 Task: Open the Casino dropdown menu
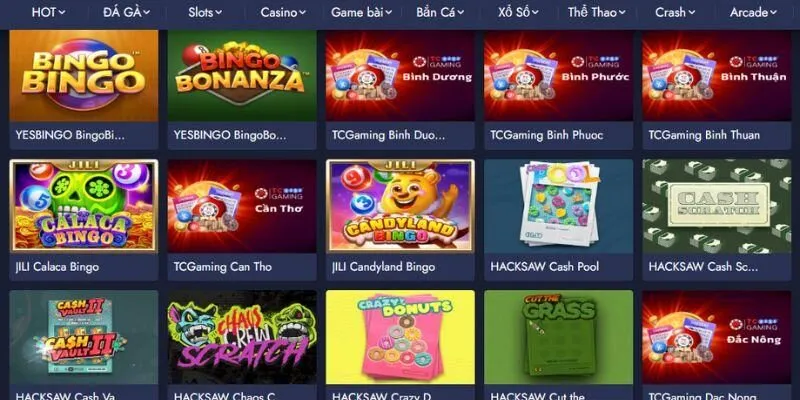283,13
